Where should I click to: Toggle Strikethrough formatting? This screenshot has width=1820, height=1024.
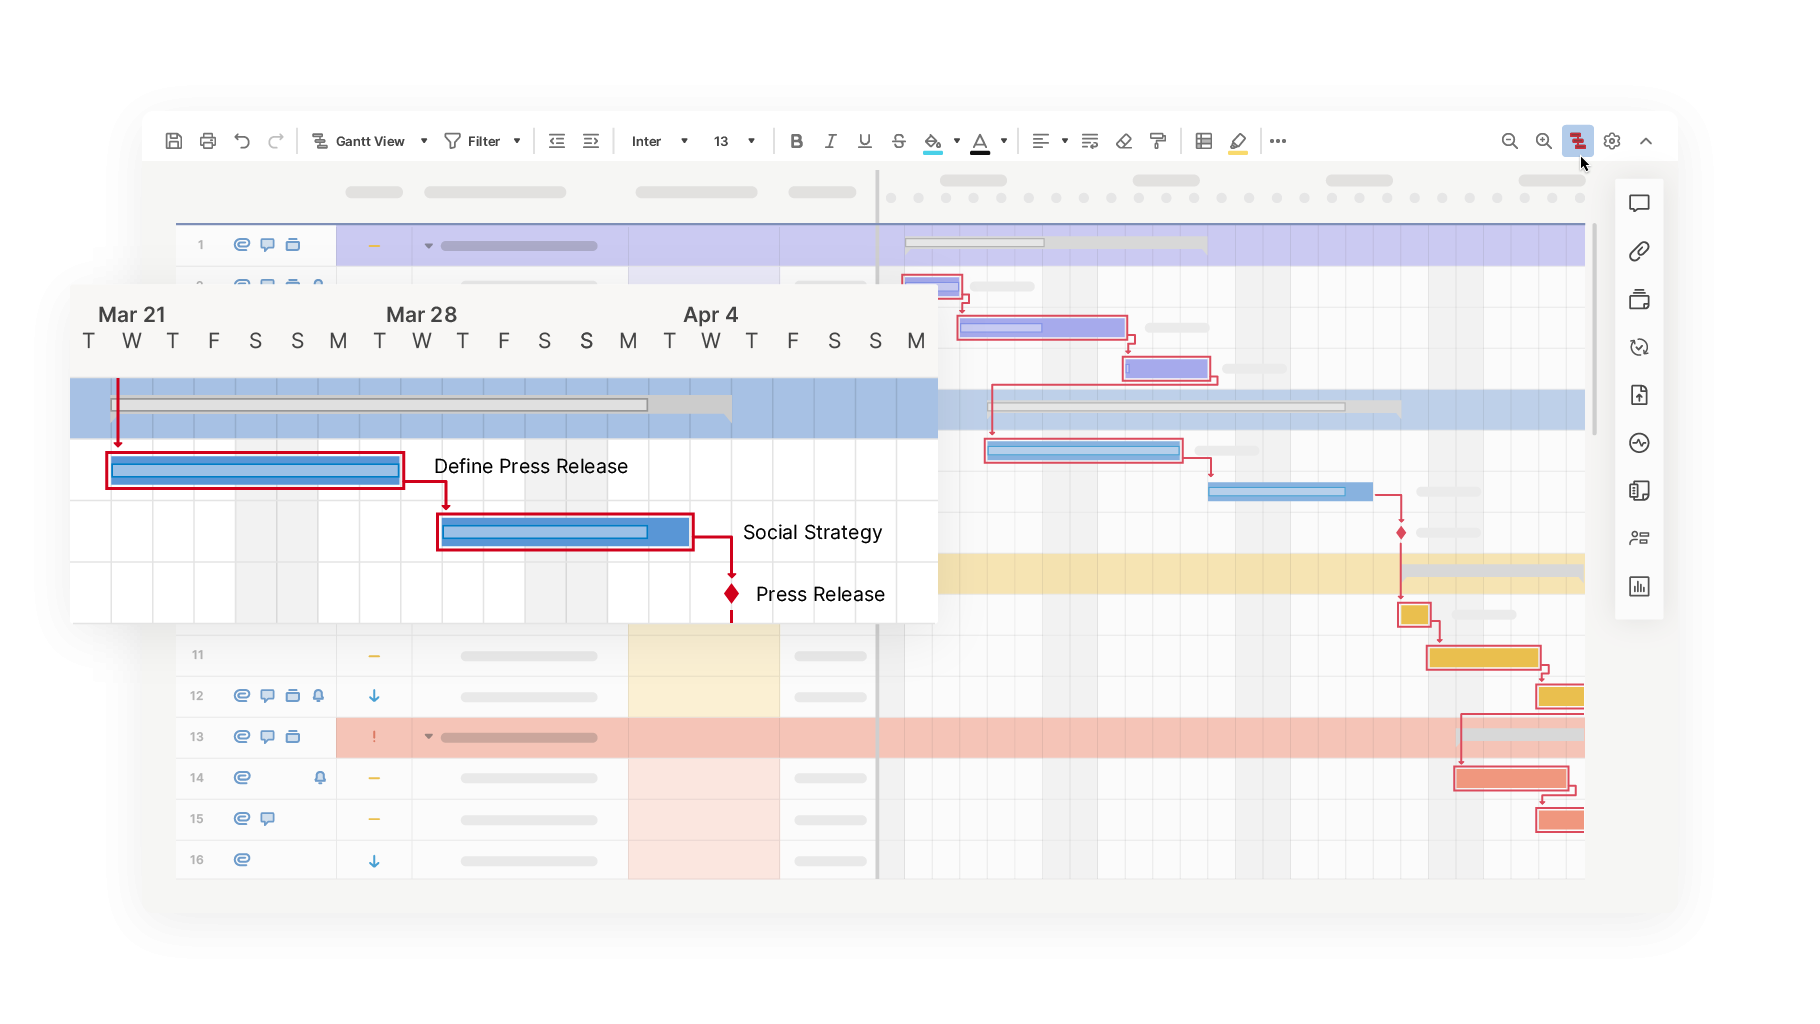(x=899, y=141)
